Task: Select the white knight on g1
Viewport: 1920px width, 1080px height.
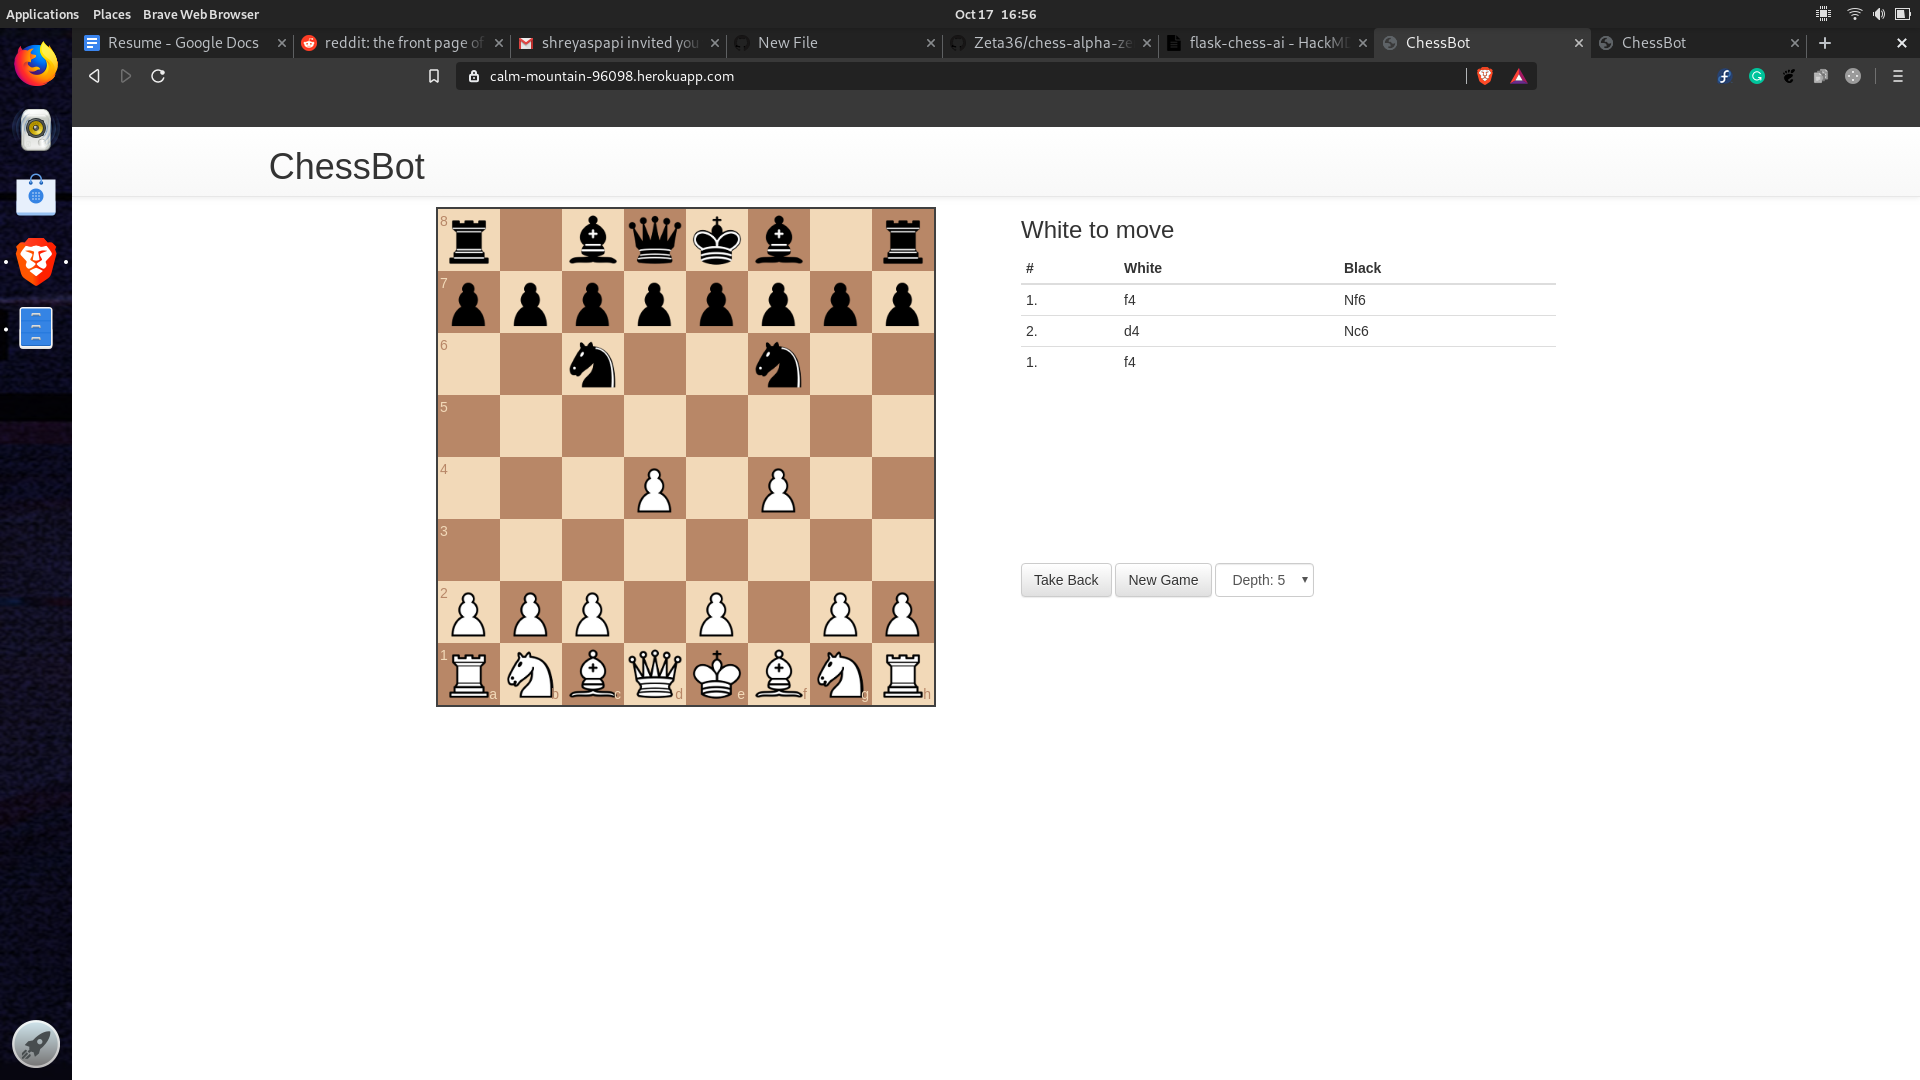Action: (841, 674)
